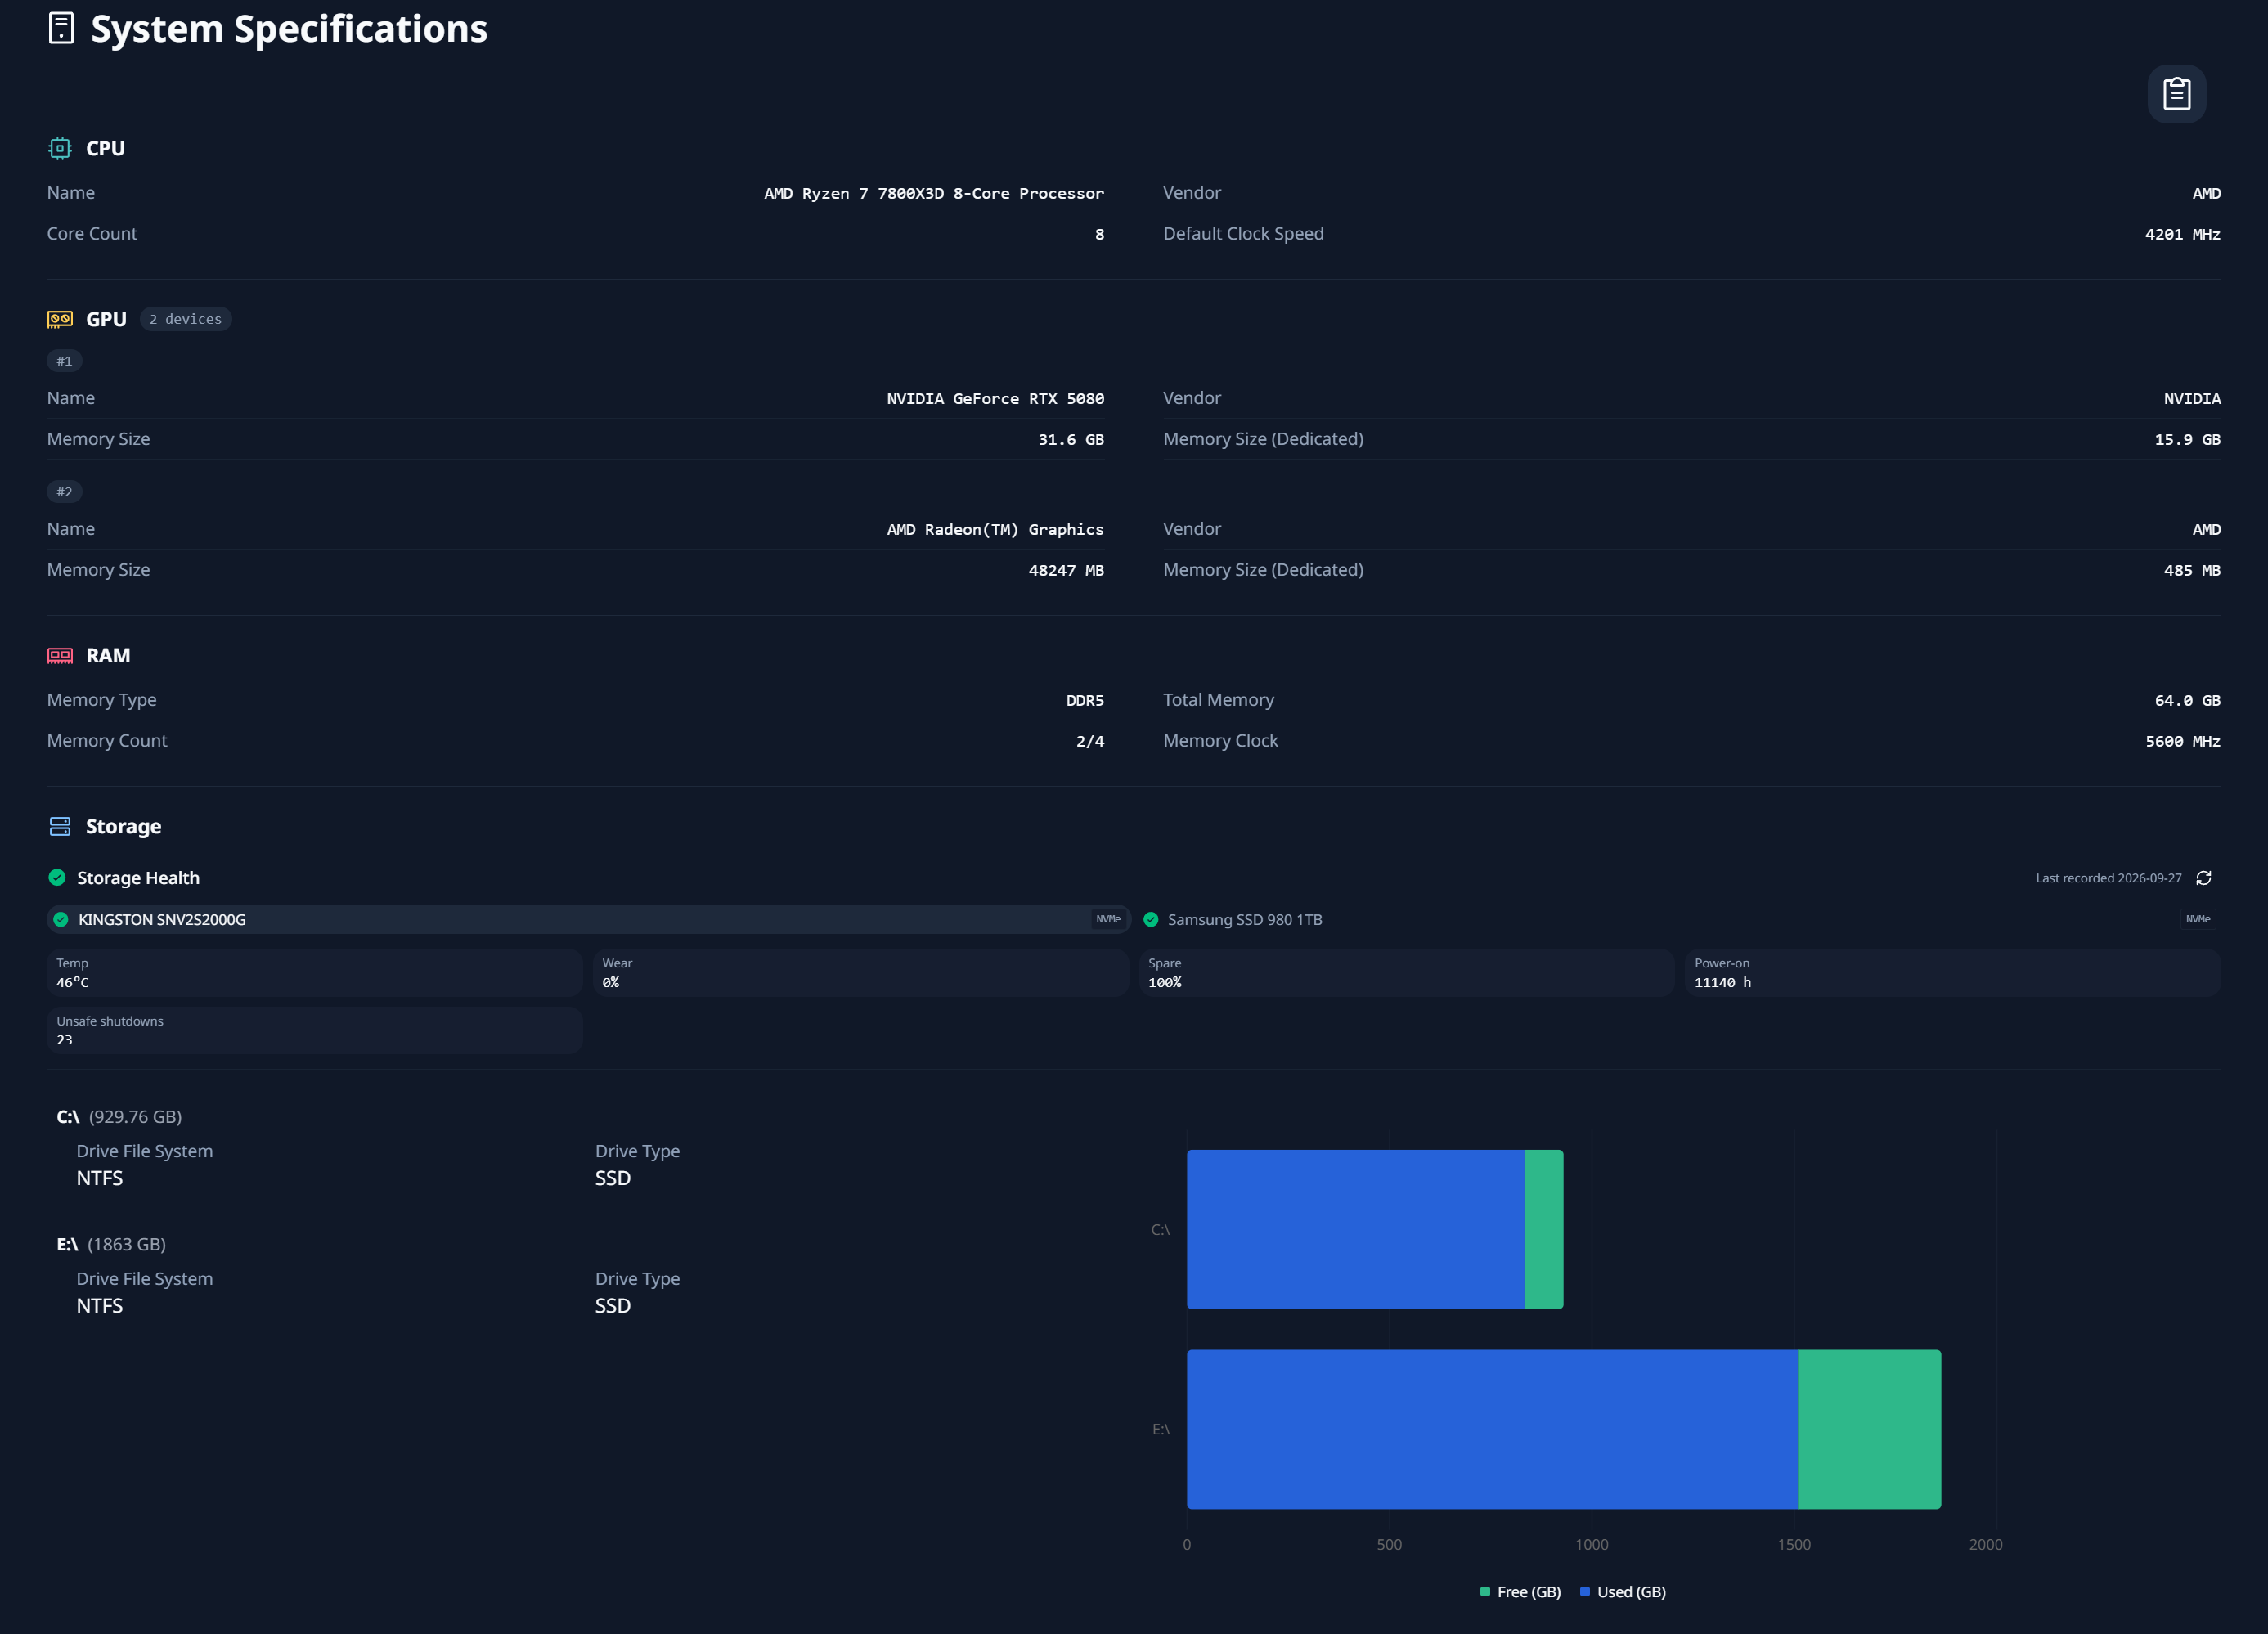Click the 2 devices GPU badge

click(x=186, y=319)
